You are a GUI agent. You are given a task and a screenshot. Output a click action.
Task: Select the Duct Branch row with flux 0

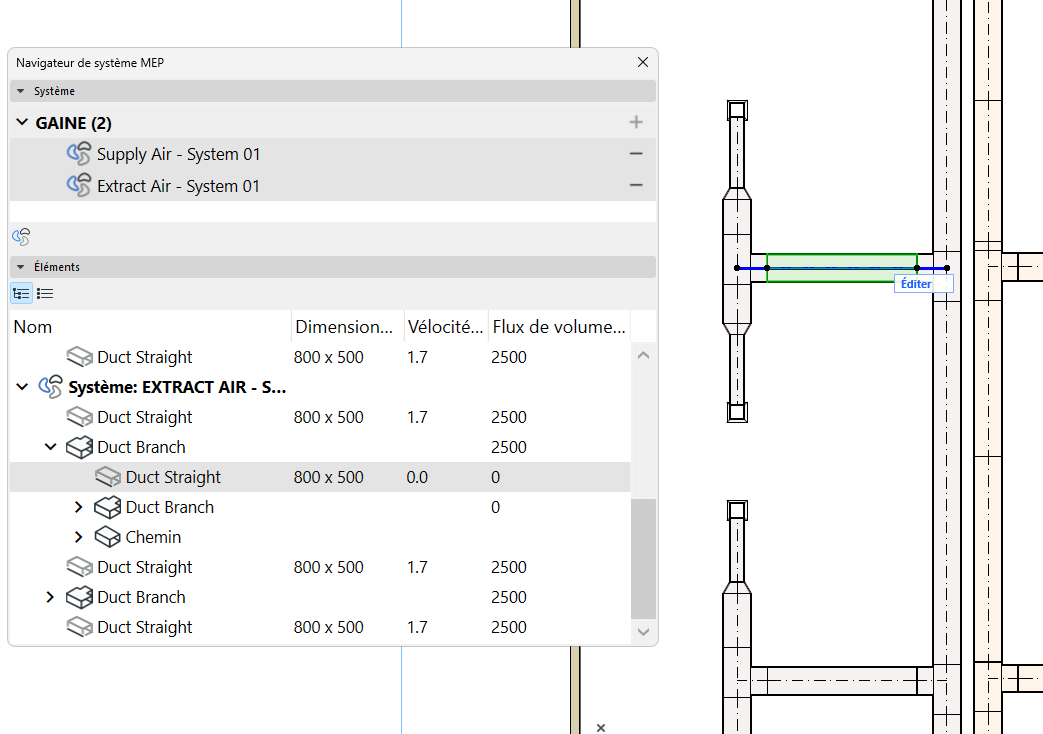320,507
